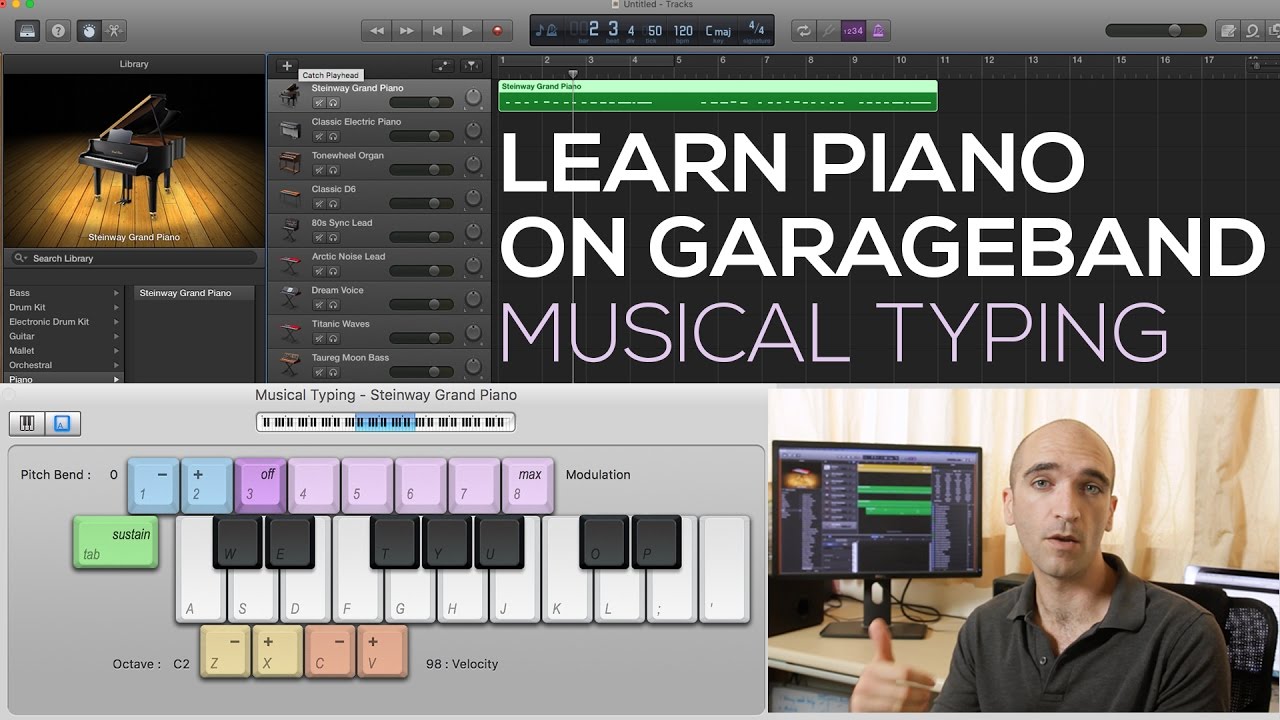
Task: Select the Titanic Waves track icon
Action: [x=290, y=332]
